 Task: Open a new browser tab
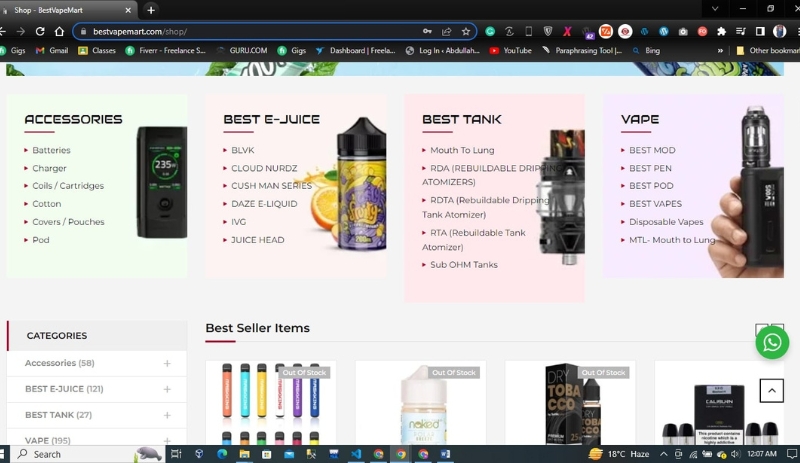pyautogui.click(x=151, y=10)
